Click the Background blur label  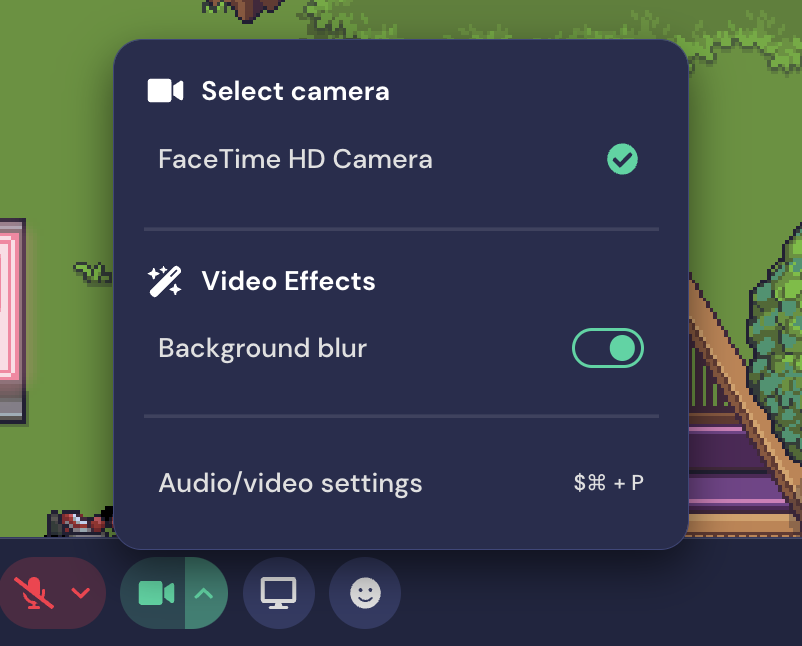(x=262, y=348)
